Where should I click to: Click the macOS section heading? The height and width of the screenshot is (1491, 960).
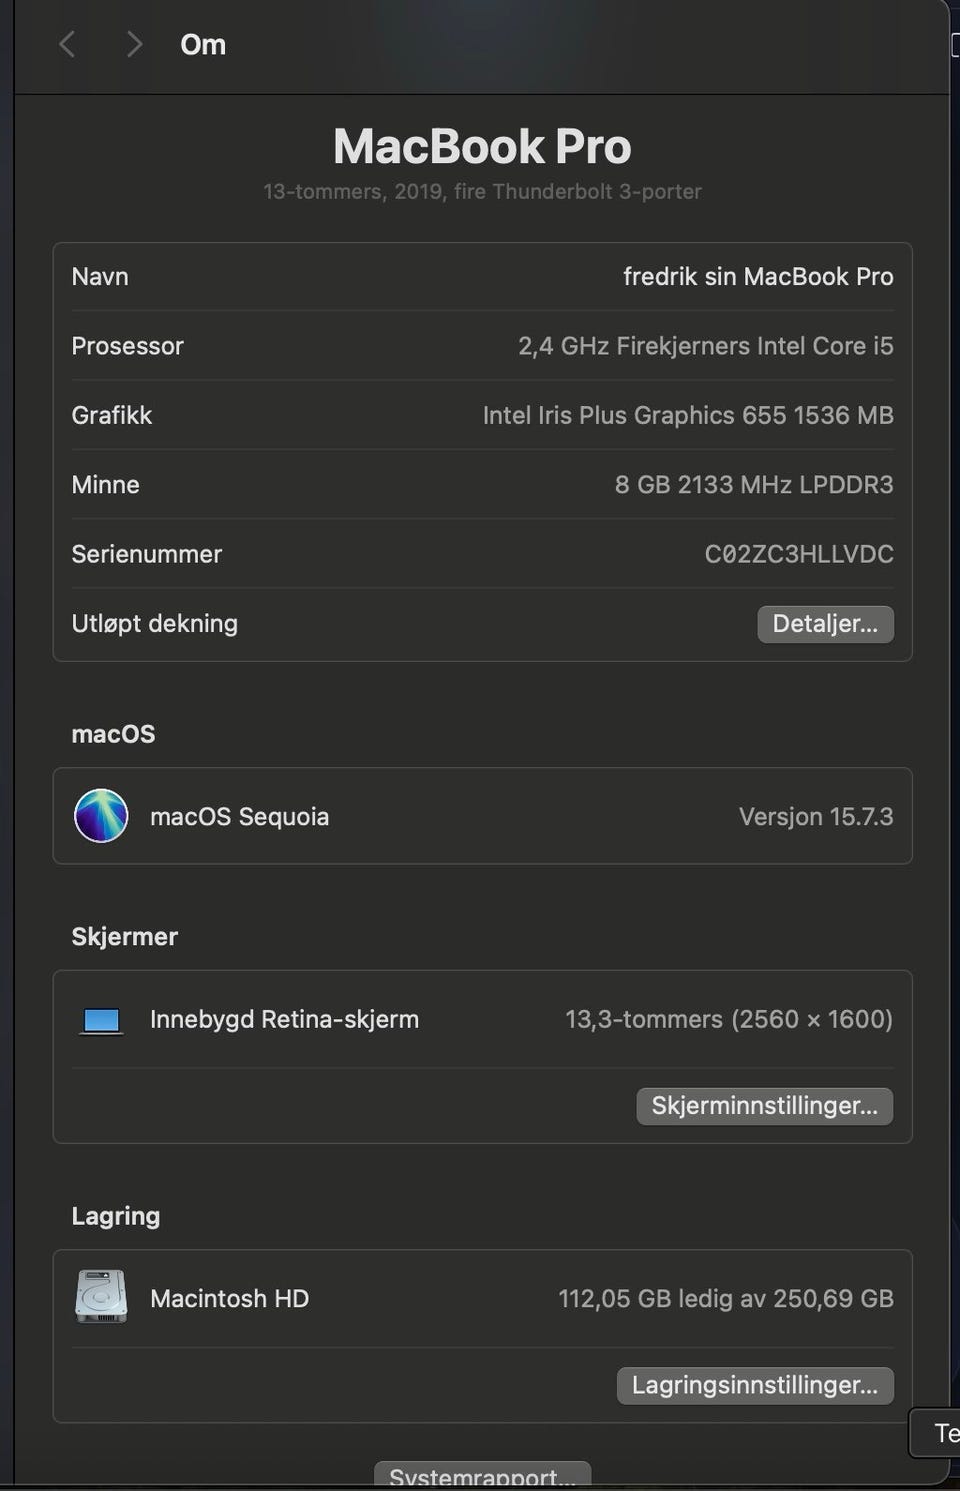pyautogui.click(x=113, y=734)
